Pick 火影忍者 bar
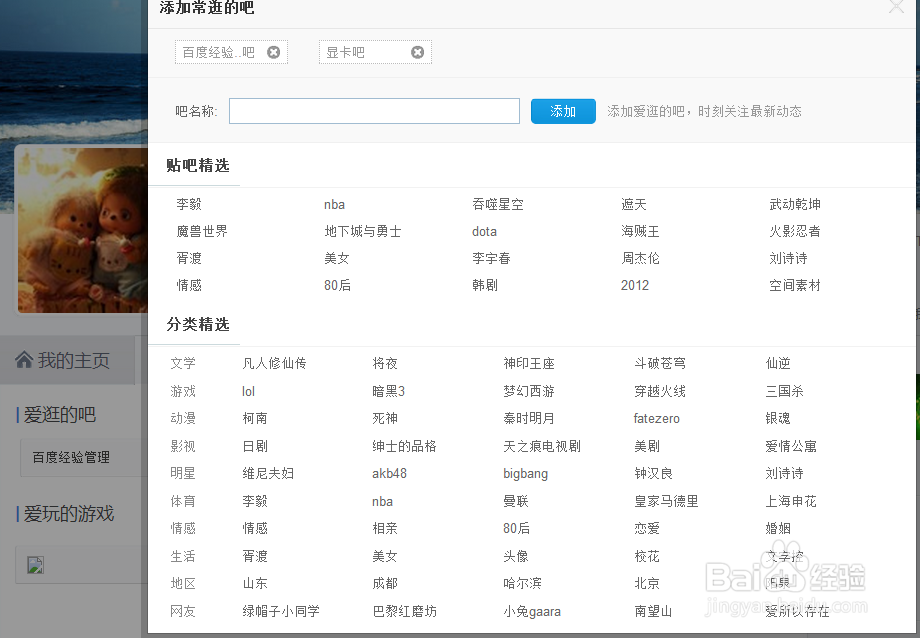This screenshot has height=638, width=920. 795,231
